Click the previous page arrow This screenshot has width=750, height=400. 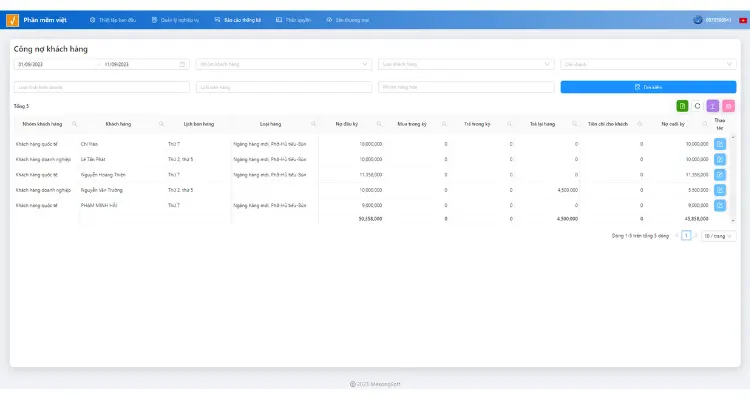click(677, 236)
